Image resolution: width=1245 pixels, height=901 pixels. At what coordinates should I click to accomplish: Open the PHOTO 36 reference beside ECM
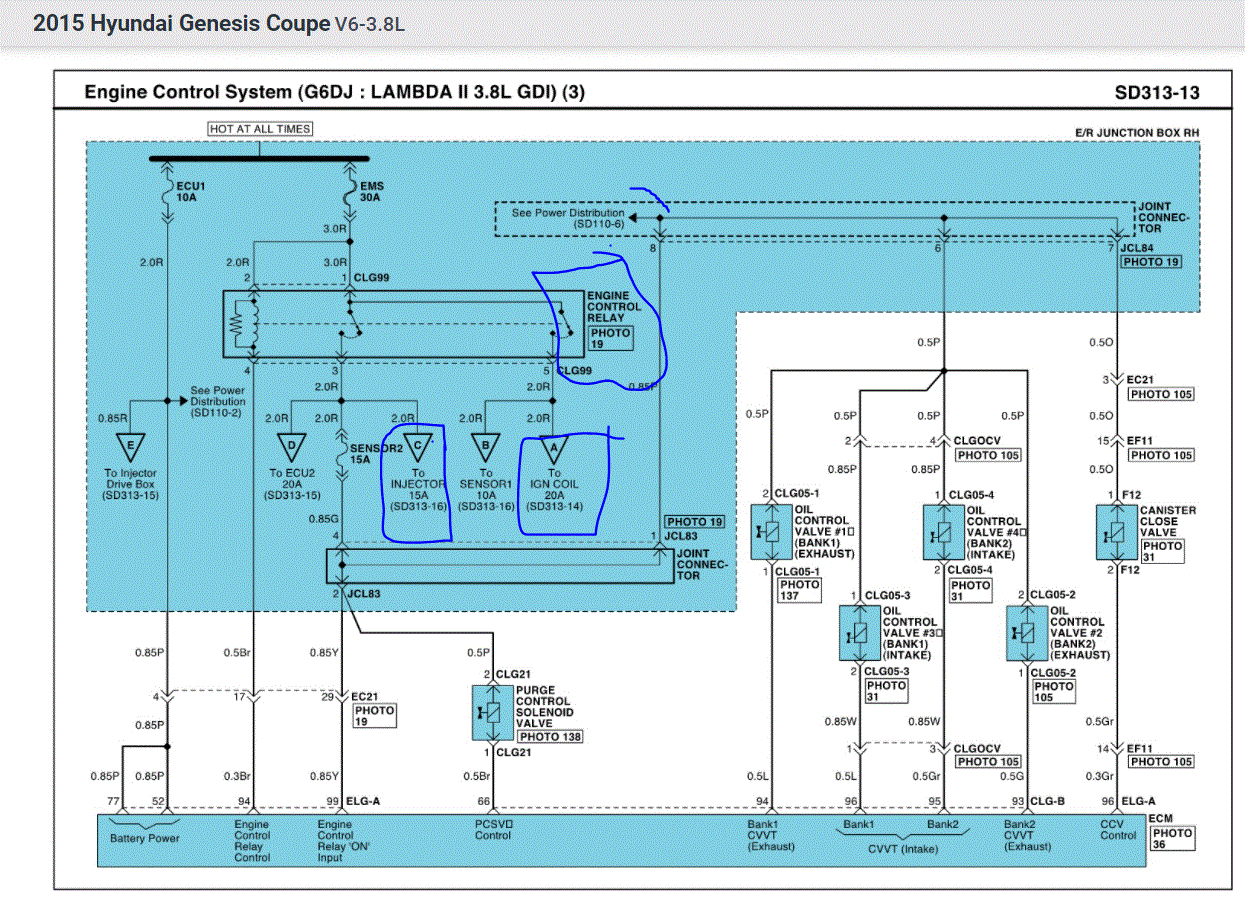(x=1172, y=838)
